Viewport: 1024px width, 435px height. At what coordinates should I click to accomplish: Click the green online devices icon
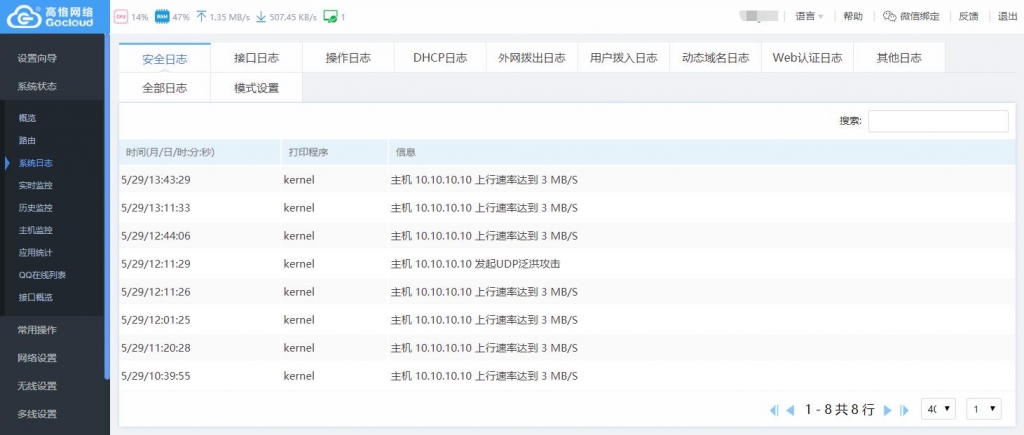pyautogui.click(x=329, y=17)
